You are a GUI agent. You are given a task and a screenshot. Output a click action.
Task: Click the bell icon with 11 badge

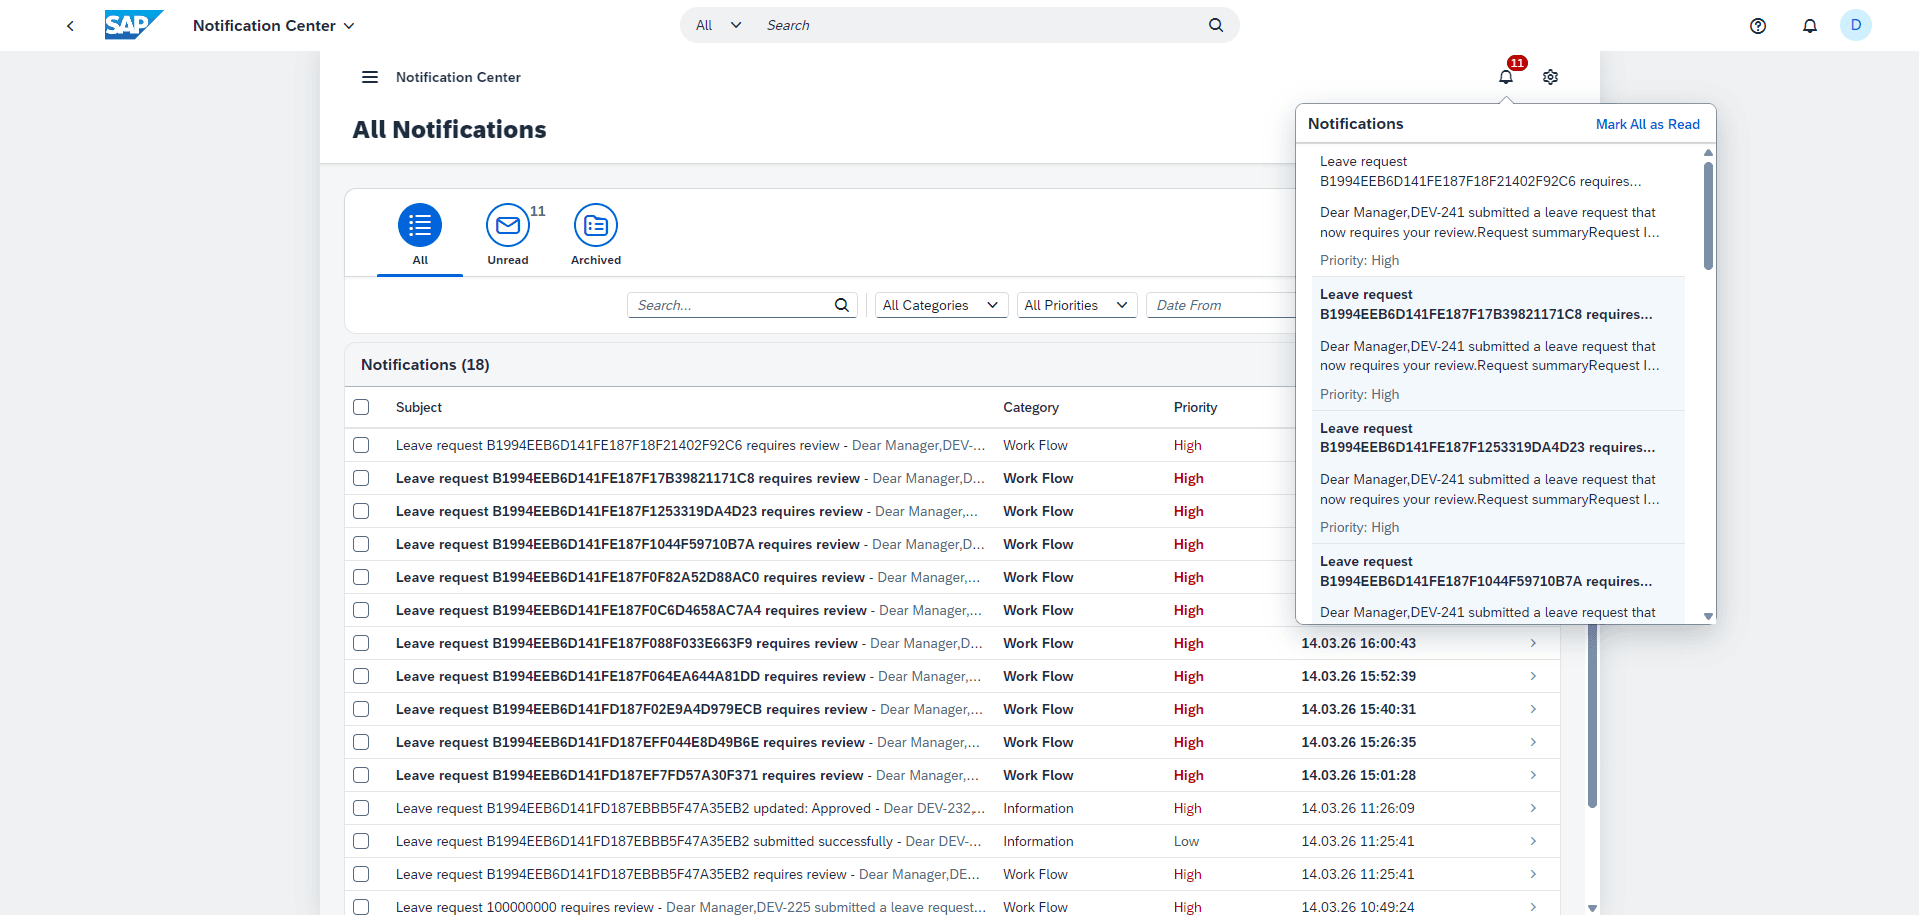tap(1506, 76)
